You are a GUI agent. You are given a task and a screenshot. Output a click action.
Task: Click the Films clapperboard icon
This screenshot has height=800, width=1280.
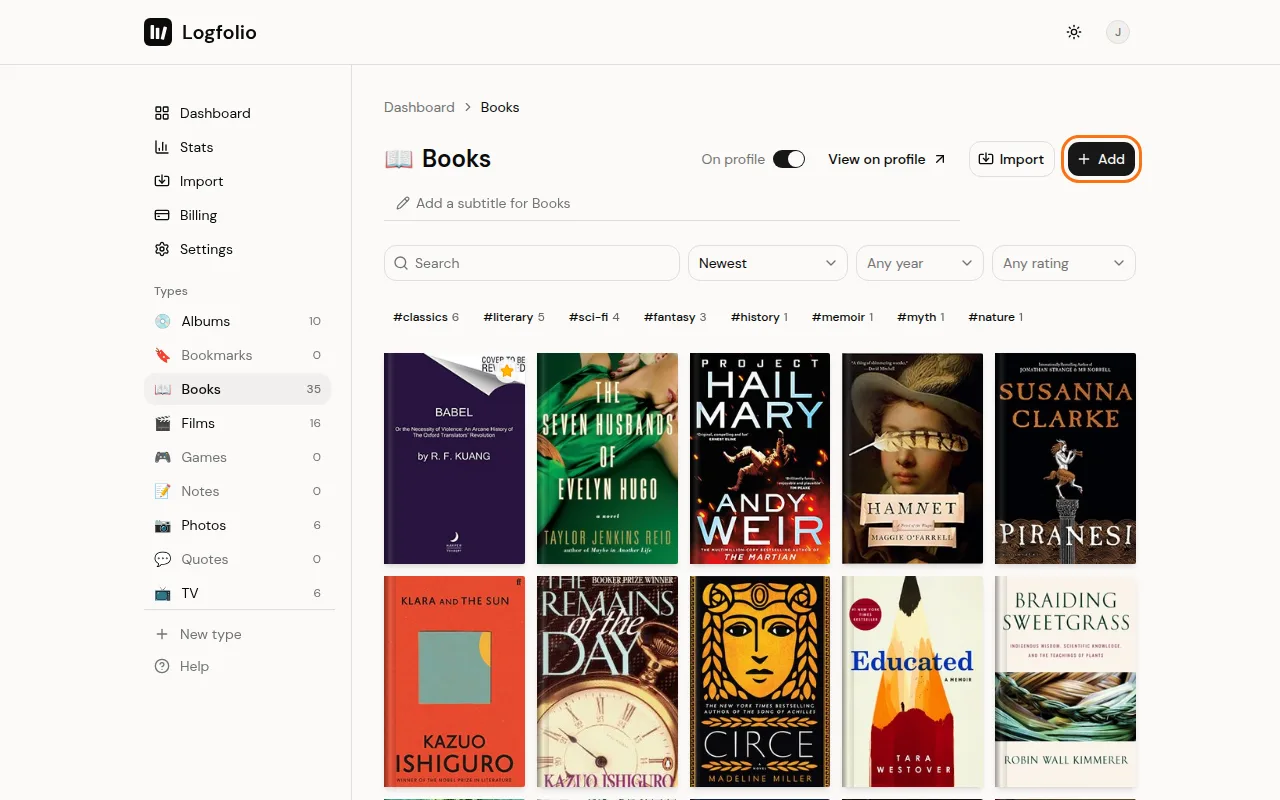(x=162, y=423)
